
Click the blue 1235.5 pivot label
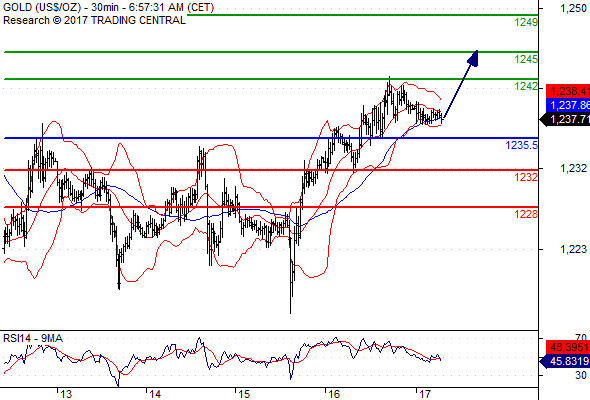[x=522, y=145]
